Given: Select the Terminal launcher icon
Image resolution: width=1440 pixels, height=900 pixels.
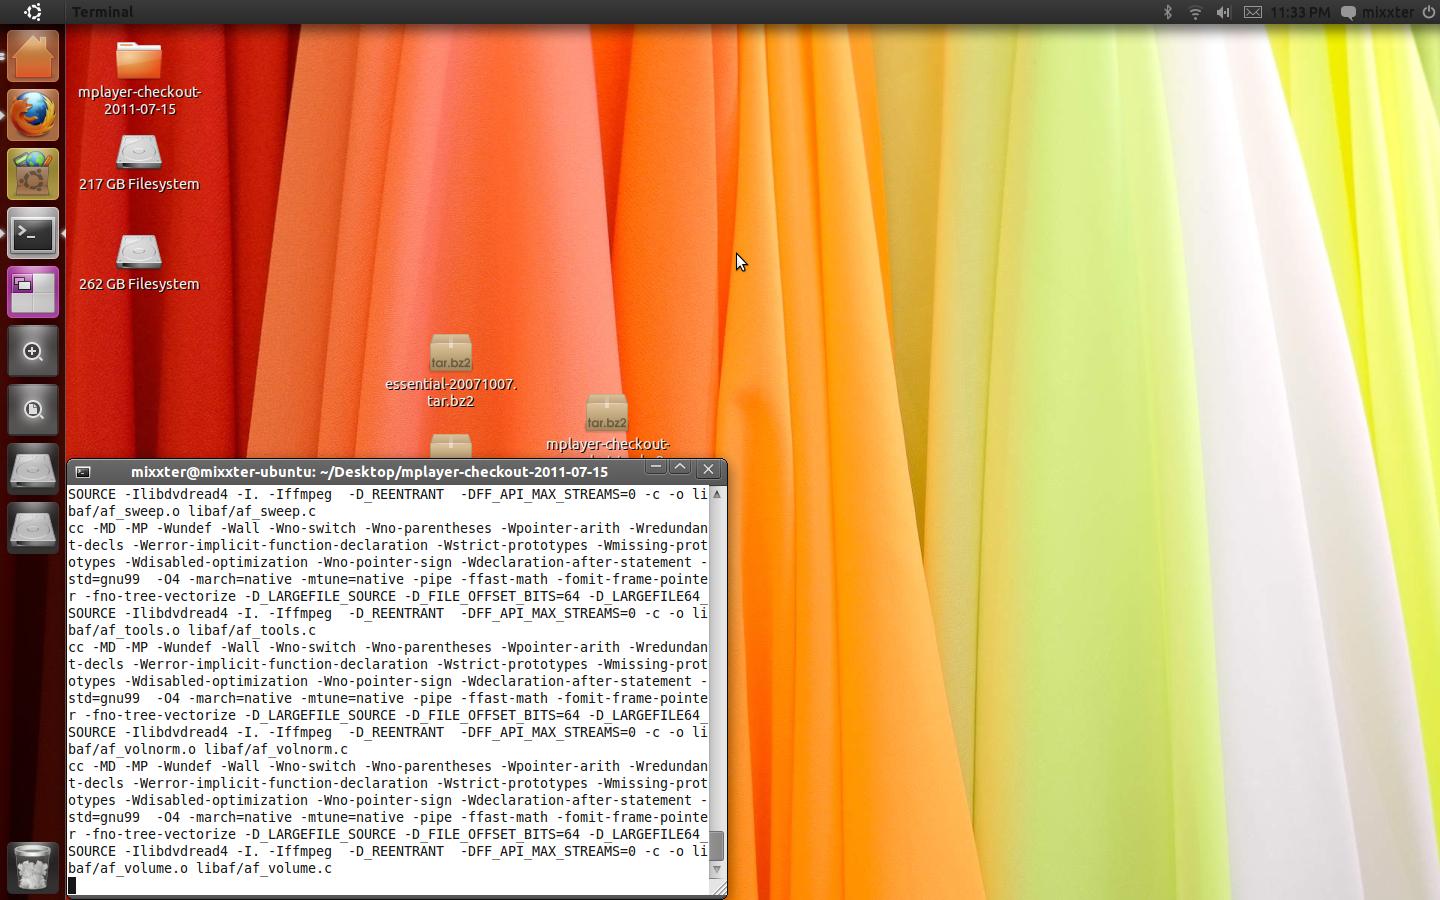Looking at the screenshot, I should click(33, 233).
